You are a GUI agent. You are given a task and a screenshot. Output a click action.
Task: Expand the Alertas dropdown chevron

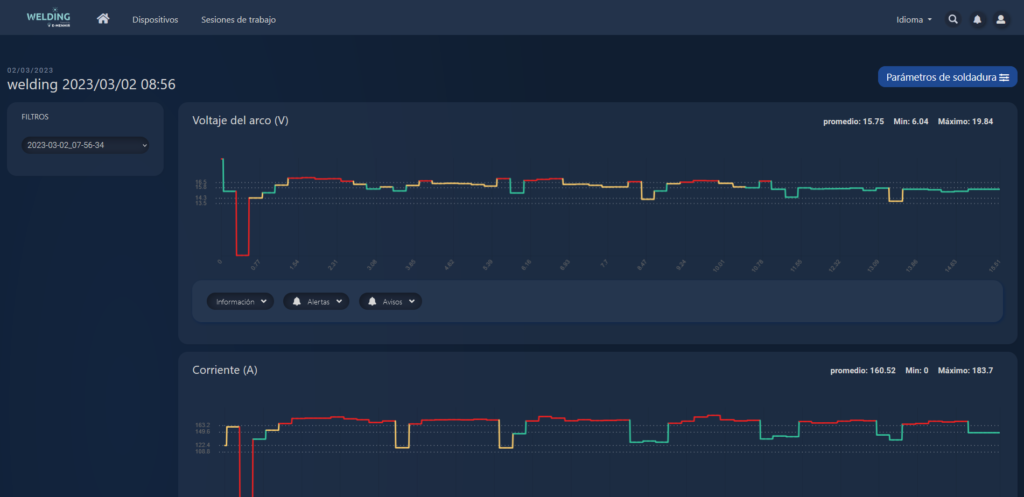click(339, 301)
